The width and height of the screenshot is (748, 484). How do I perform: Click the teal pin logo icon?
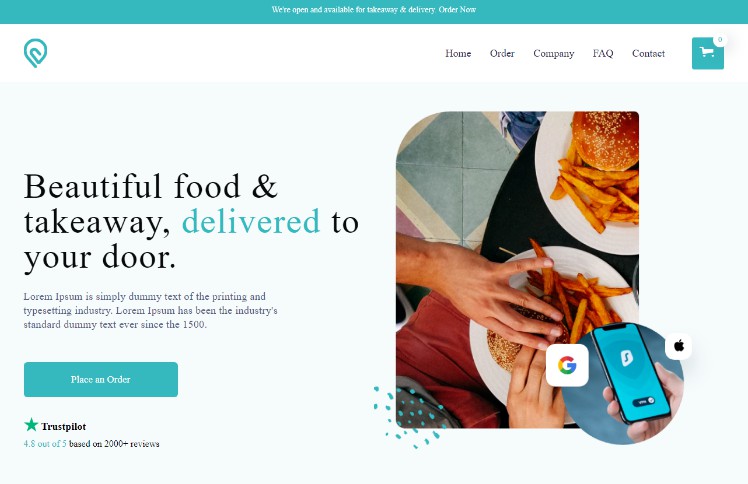(35, 53)
